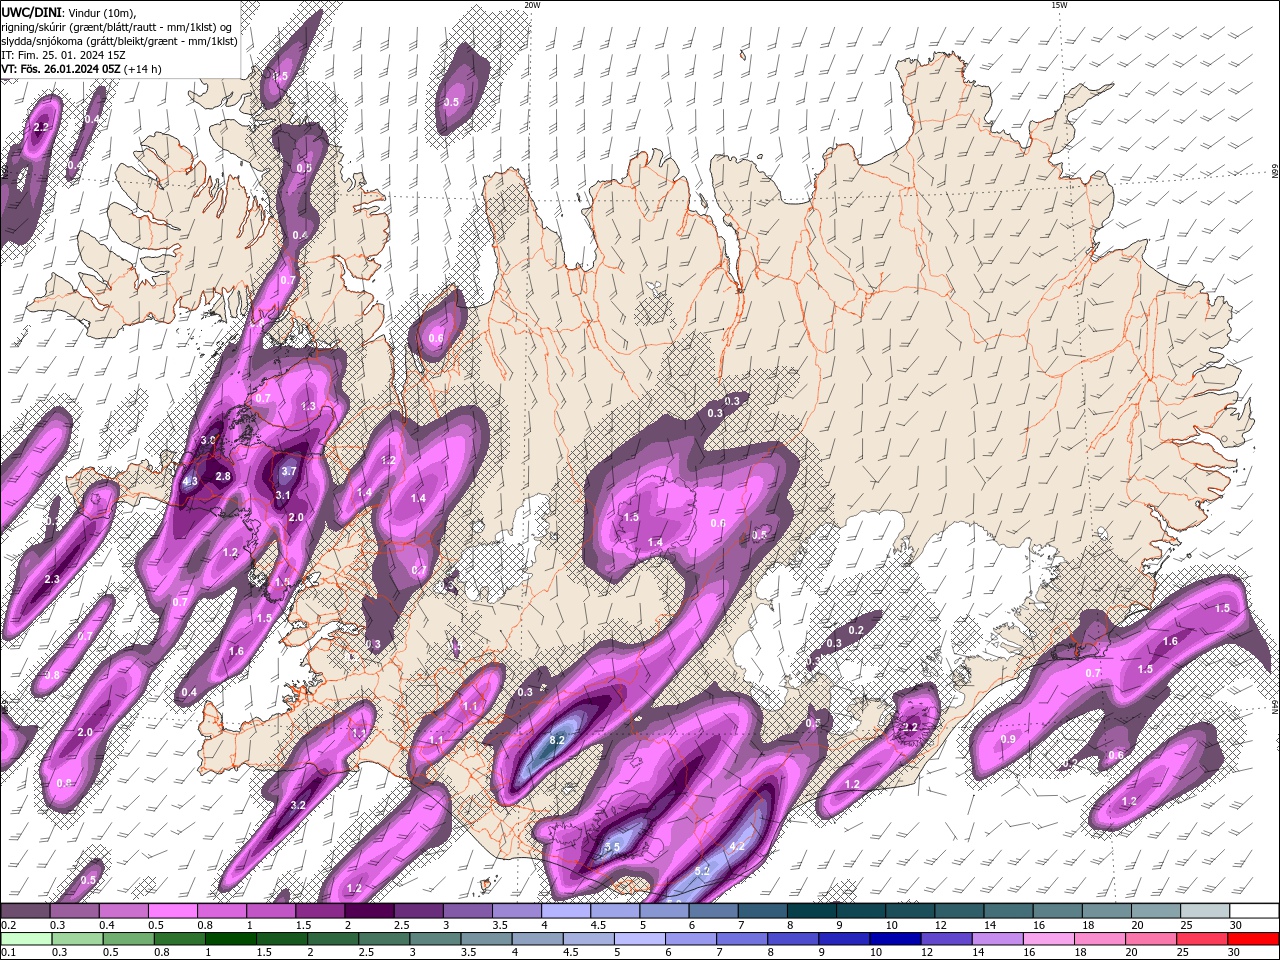The width and height of the screenshot is (1280, 960).
Task: Click the 2.8 precipitation value
Action: 223,477
